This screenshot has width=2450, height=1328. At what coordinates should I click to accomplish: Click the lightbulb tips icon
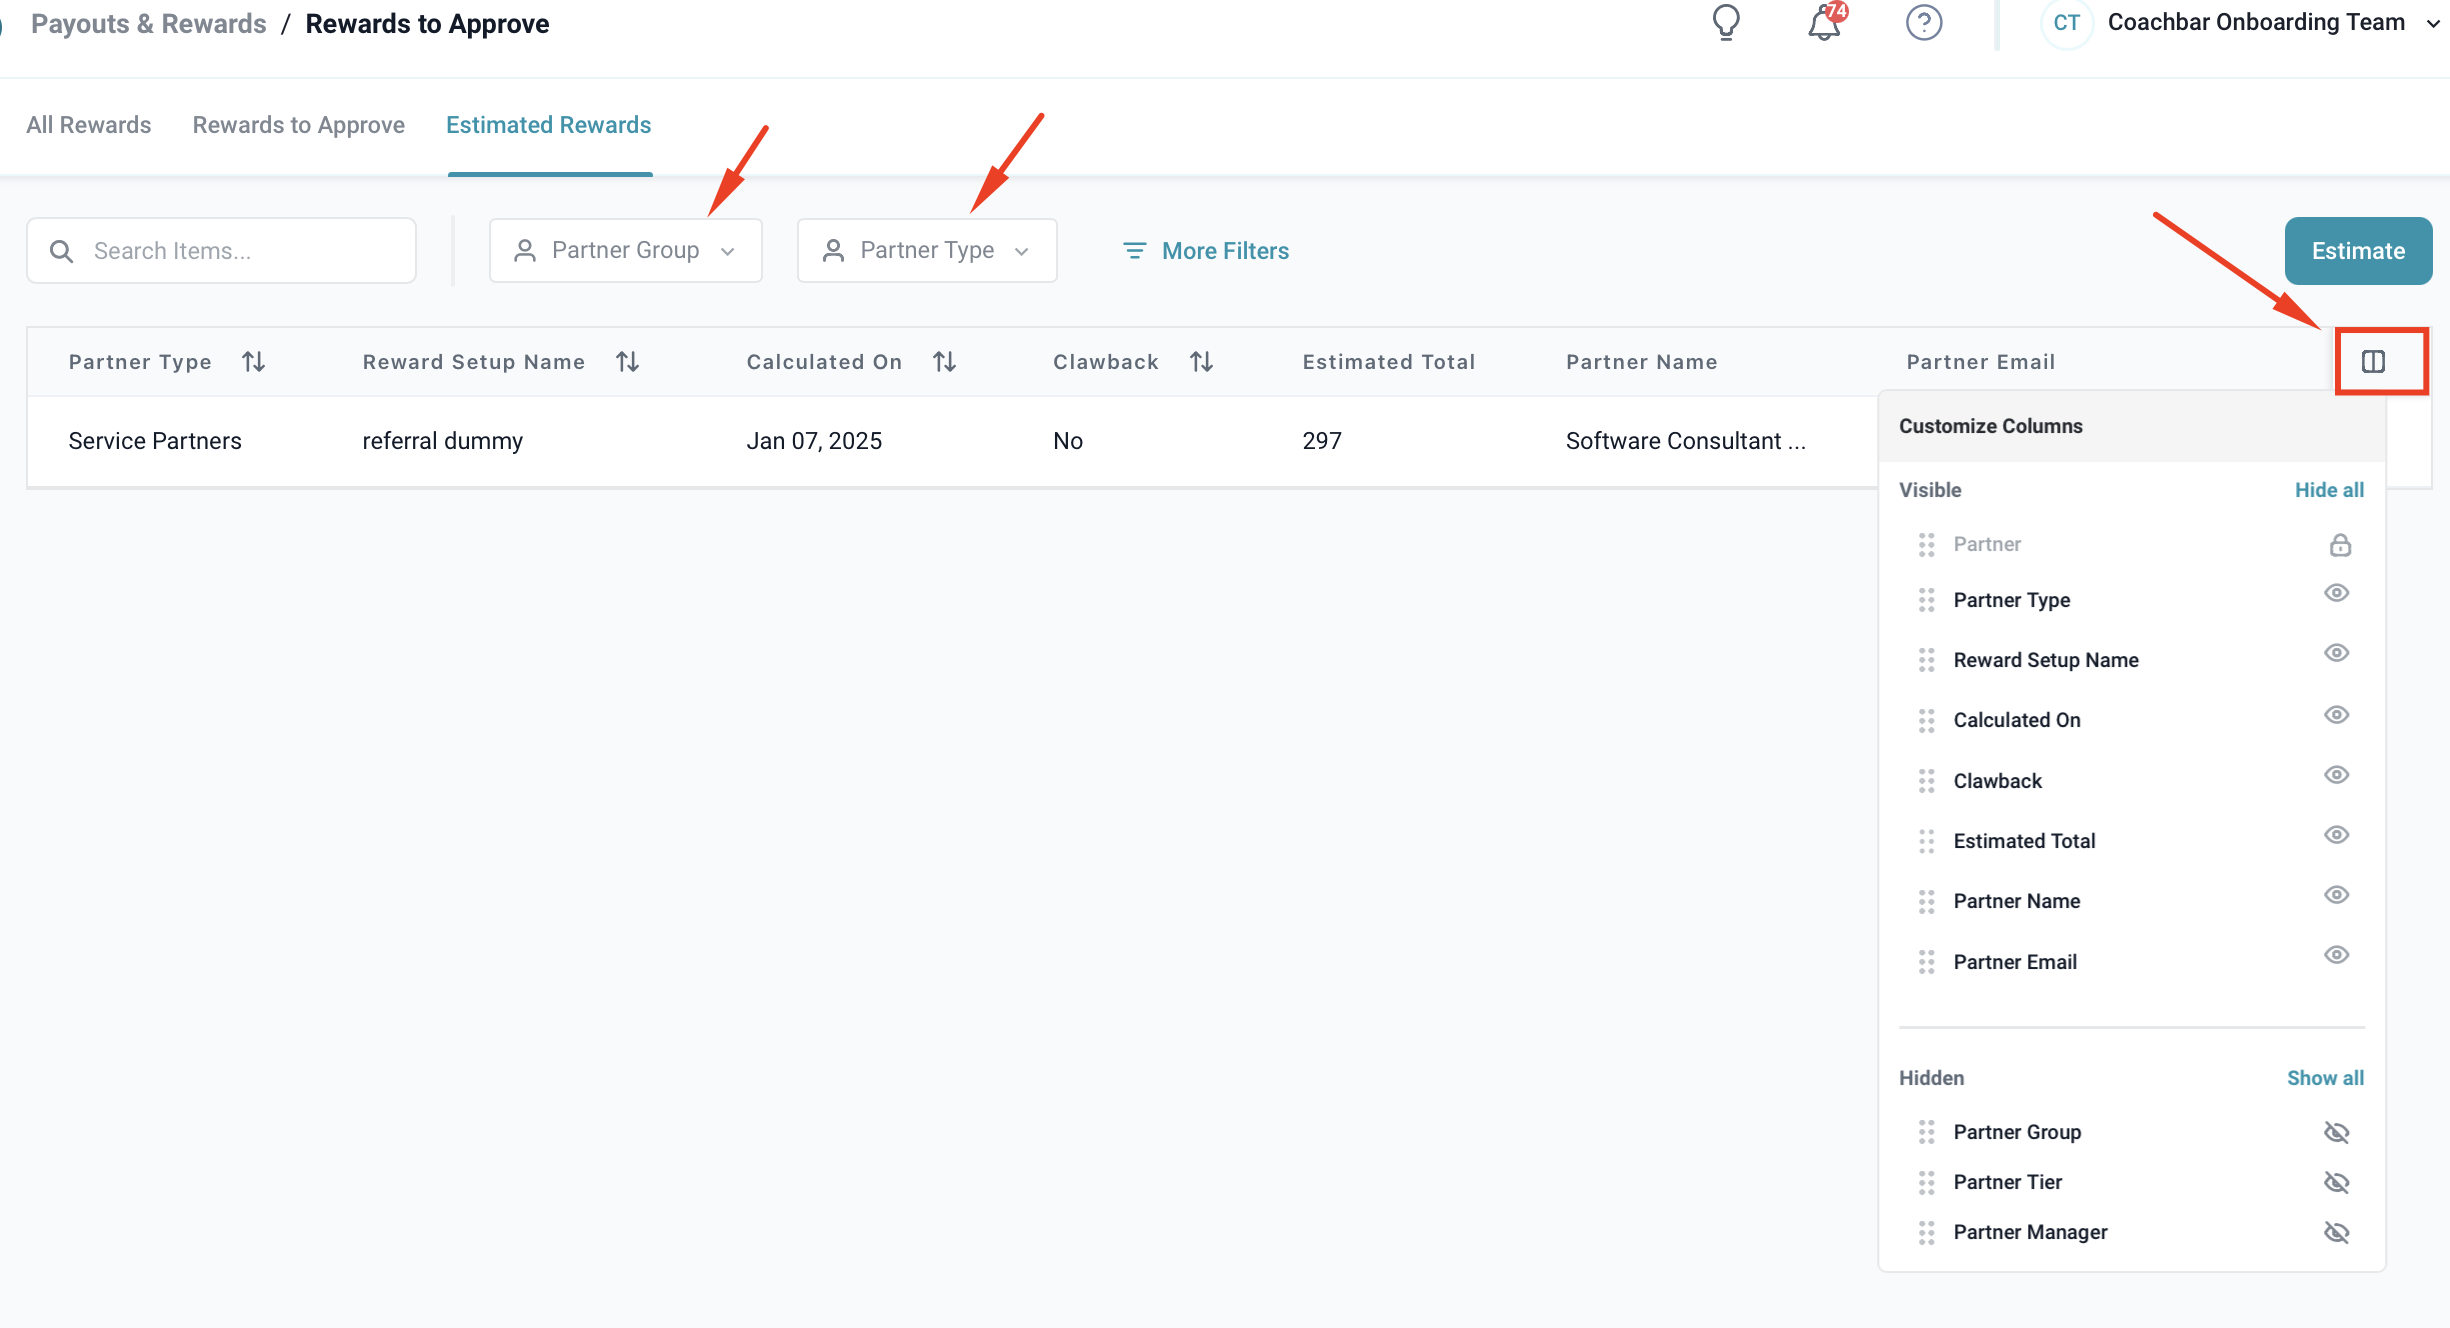click(1726, 22)
